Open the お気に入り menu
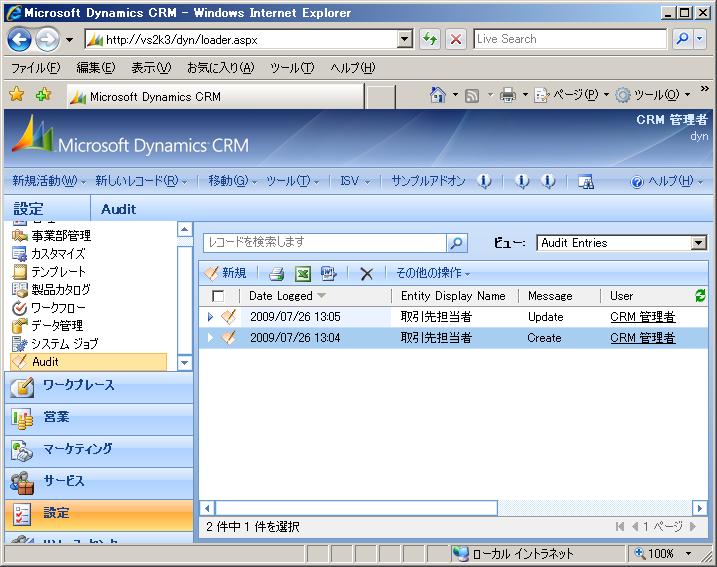Viewport: 717px width, 567px height. pos(220,68)
